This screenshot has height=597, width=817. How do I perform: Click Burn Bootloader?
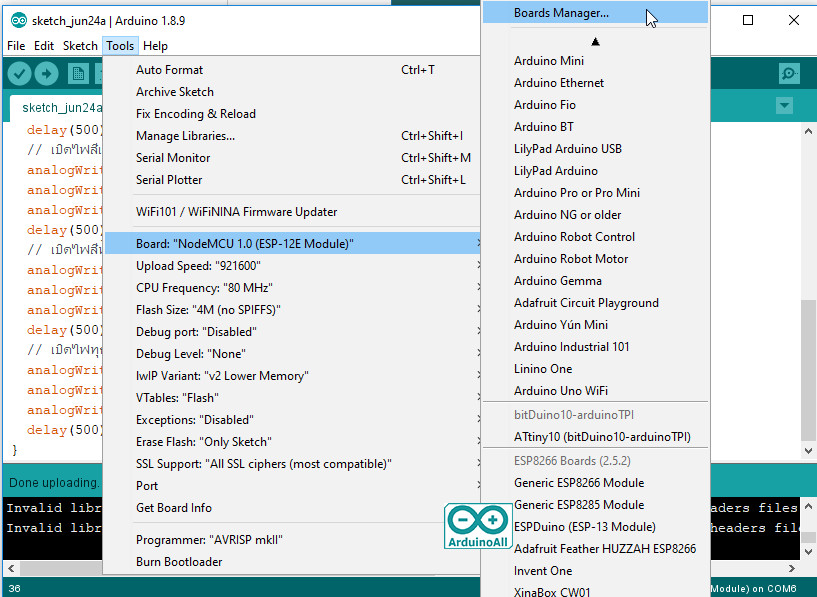(292, 562)
